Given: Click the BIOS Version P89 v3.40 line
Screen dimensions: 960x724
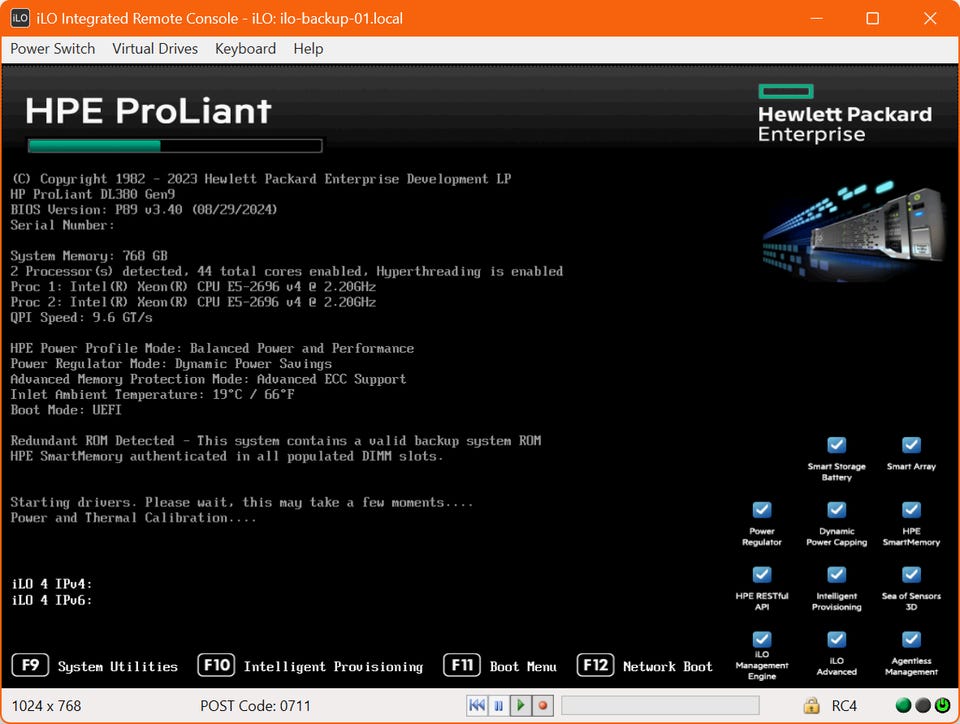Looking at the screenshot, I should point(144,209).
